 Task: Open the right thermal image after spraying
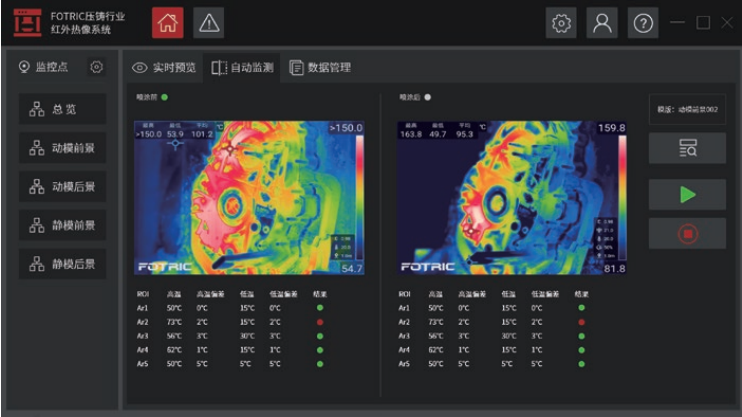coord(512,198)
